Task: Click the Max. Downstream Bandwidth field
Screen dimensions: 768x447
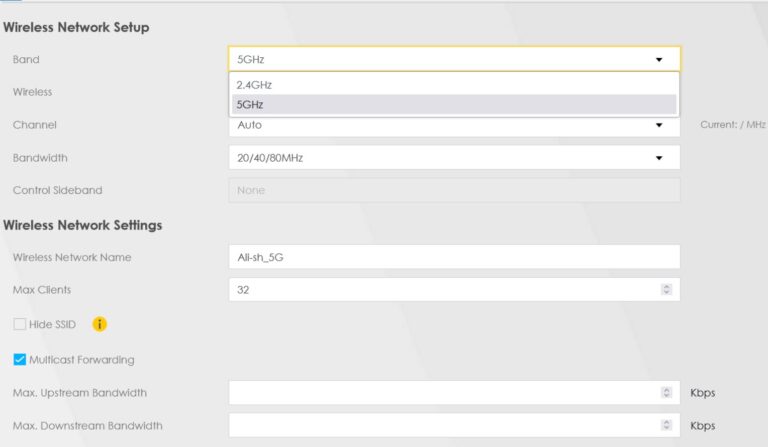Action: [x=454, y=425]
